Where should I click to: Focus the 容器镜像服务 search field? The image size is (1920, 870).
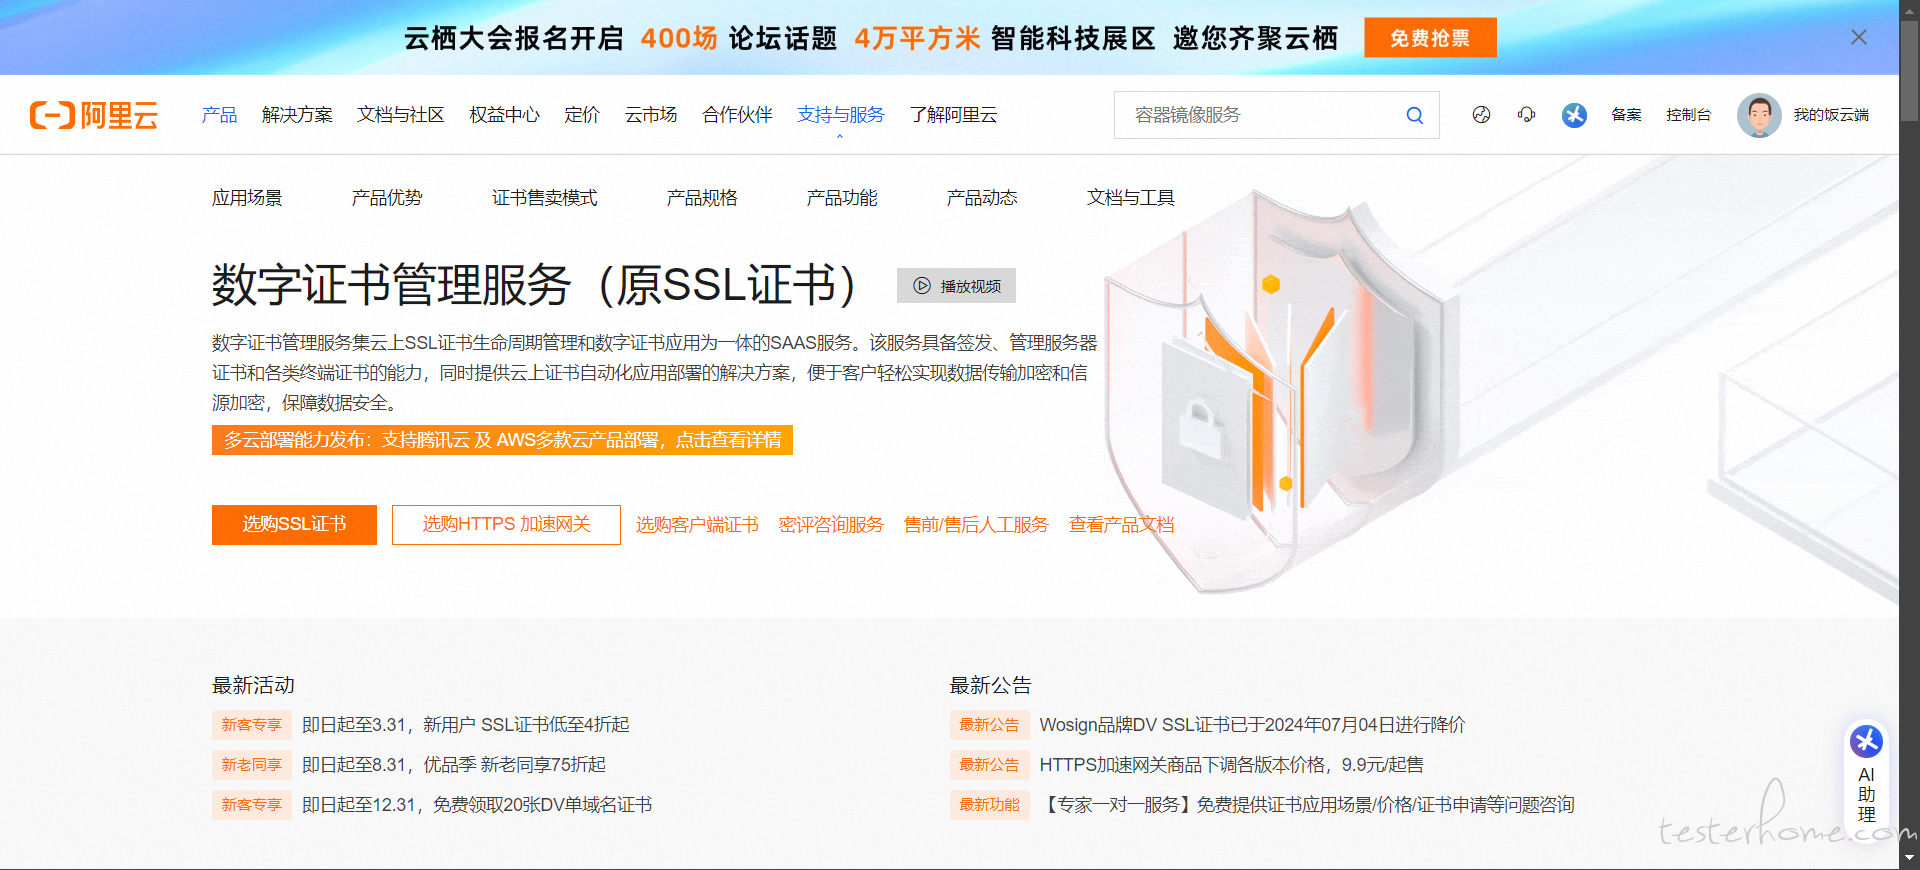1260,115
